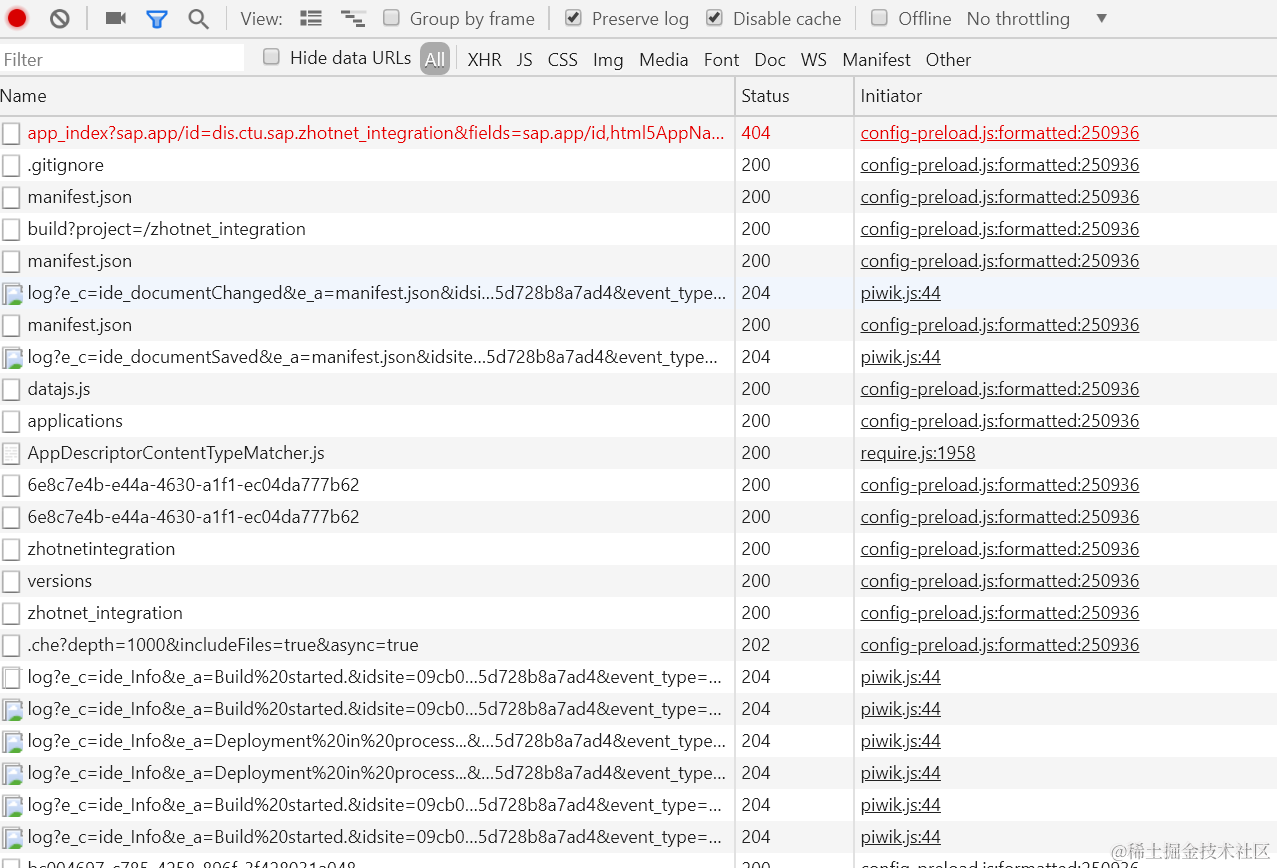Image resolution: width=1277 pixels, height=868 pixels.
Task: Open config-preload.js link for versions row
Action: click(1000, 581)
